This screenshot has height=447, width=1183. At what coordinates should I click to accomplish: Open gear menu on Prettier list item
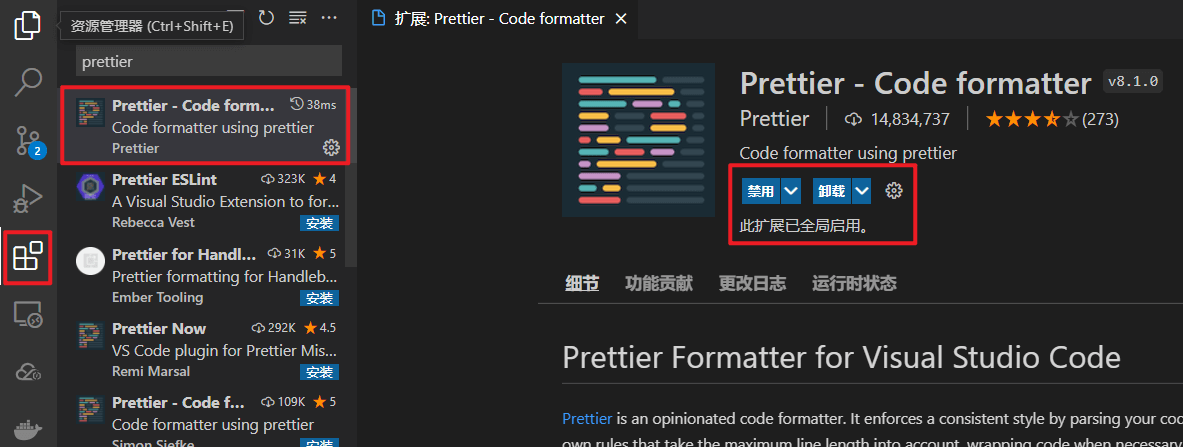coord(330,147)
